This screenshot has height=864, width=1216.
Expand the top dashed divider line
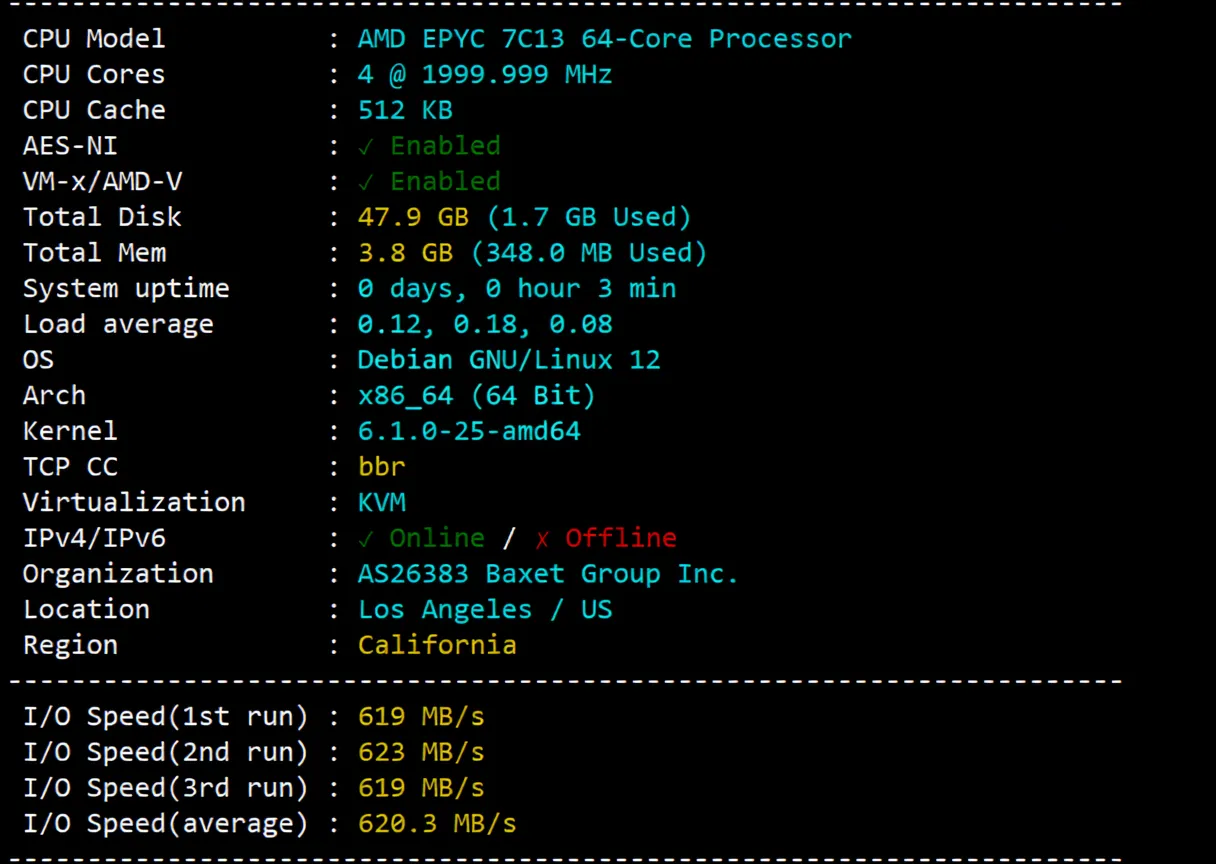(x=560, y=6)
